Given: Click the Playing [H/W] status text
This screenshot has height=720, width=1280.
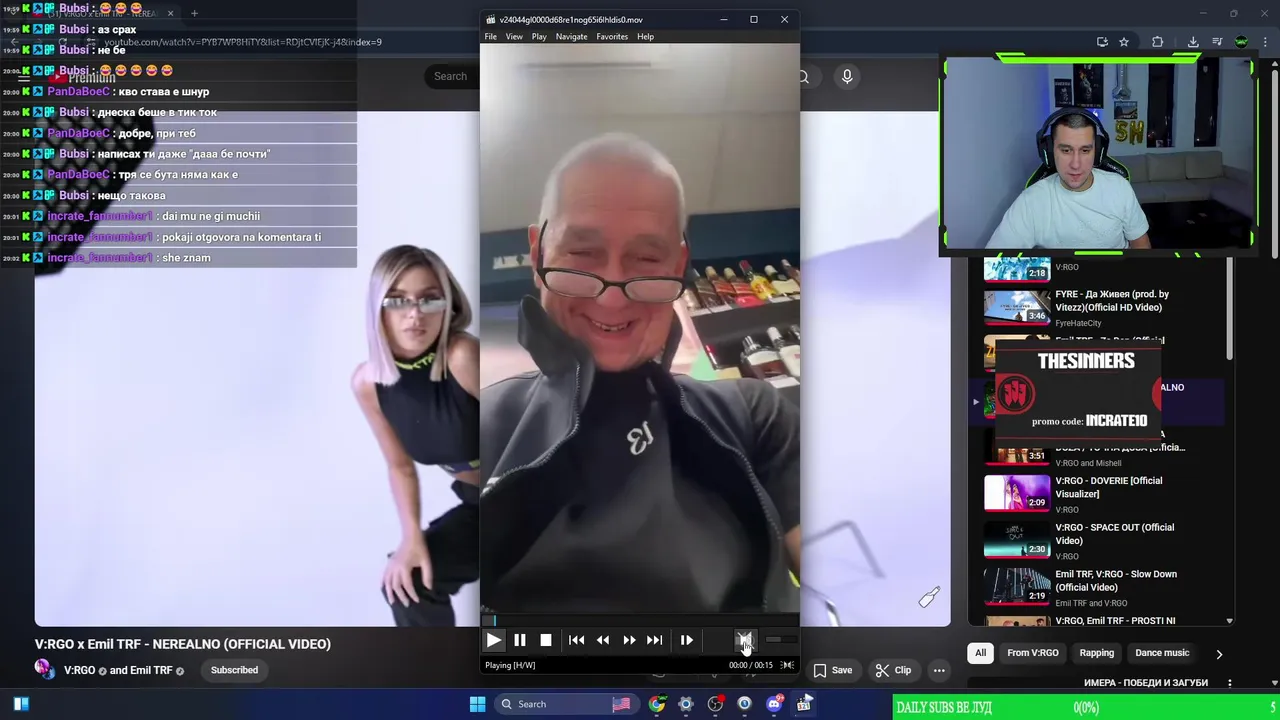Looking at the screenshot, I should pyautogui.click(x=510, y=665).
